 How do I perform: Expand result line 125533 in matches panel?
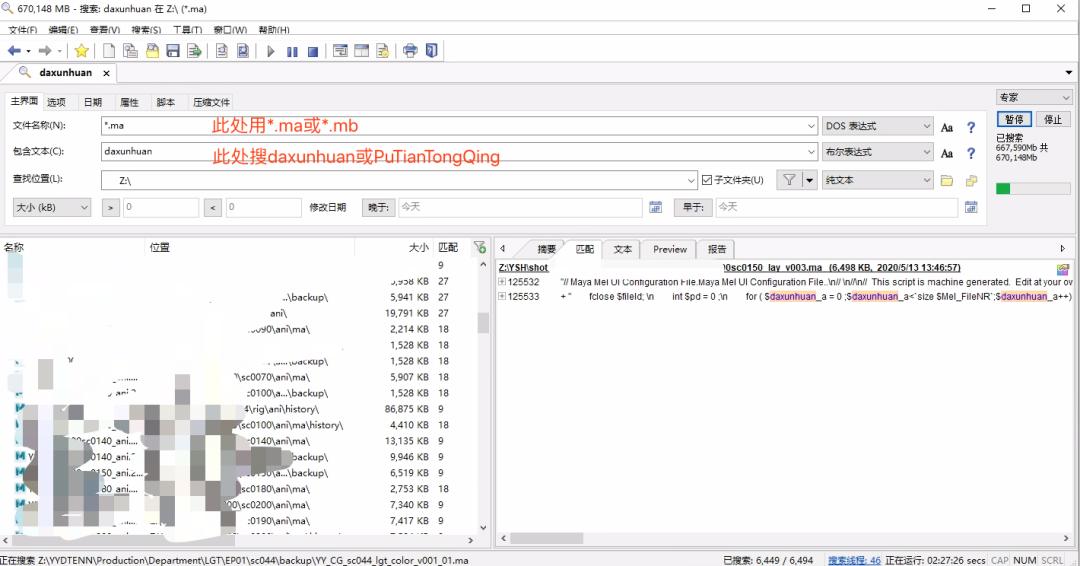(x=502, y=297)
